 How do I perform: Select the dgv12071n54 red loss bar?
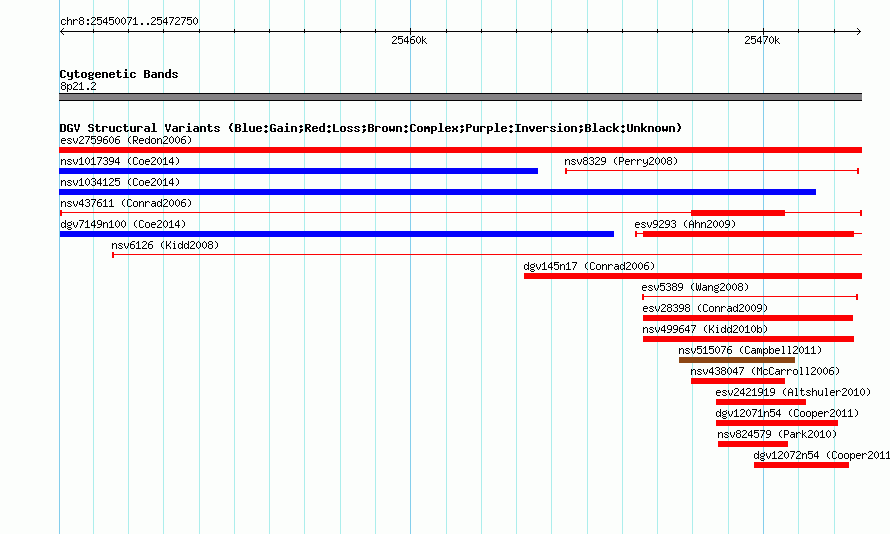(x=776, y=423)
